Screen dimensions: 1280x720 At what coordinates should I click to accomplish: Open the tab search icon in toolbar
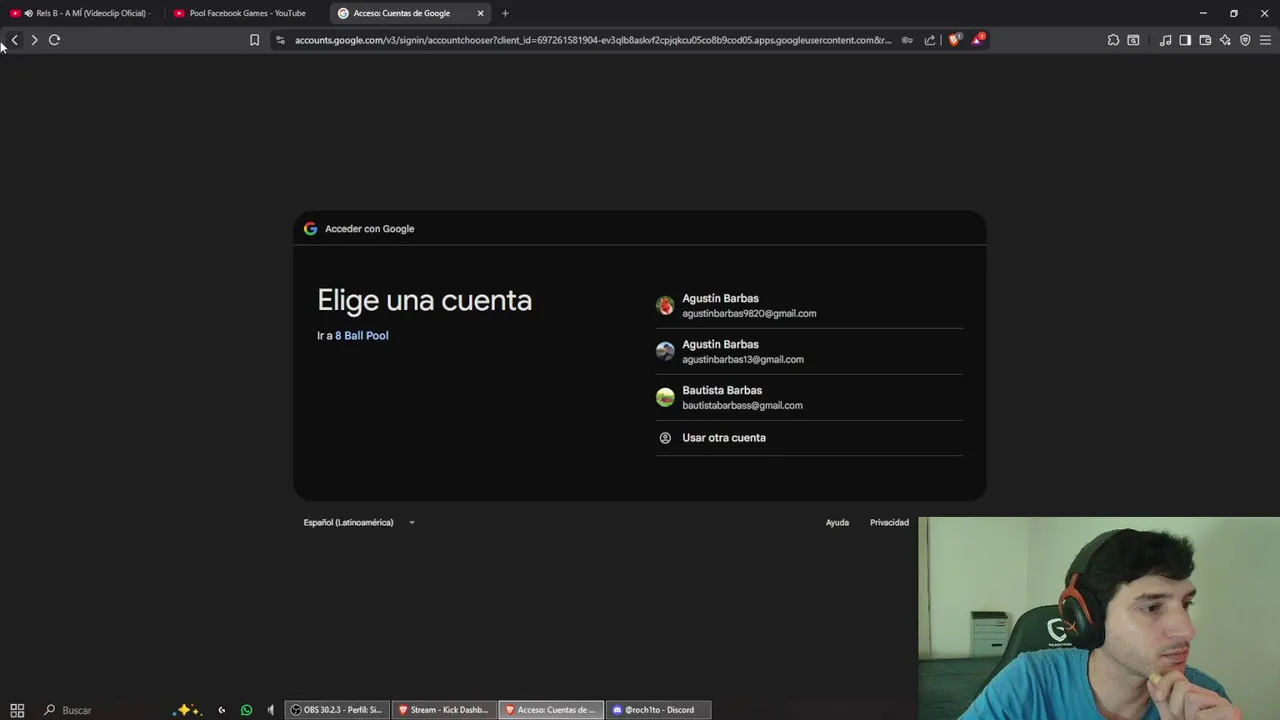(1133, 40)
